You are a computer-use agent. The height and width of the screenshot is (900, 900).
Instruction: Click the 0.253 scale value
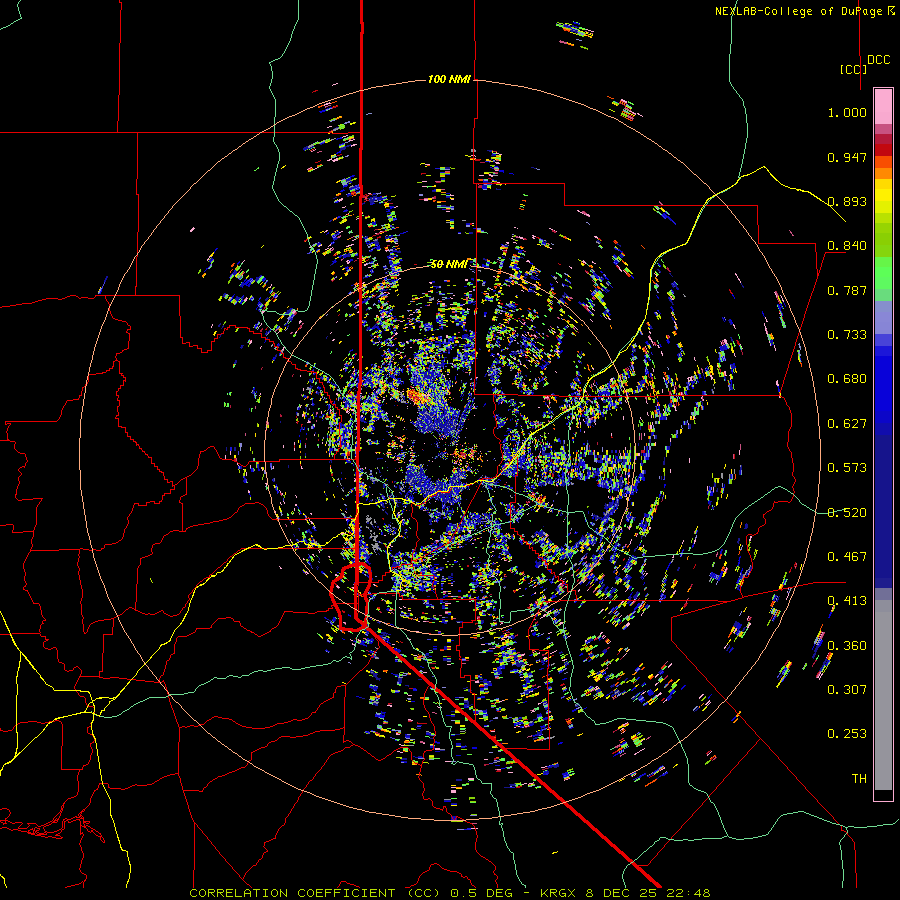click(x=847, y=734)
